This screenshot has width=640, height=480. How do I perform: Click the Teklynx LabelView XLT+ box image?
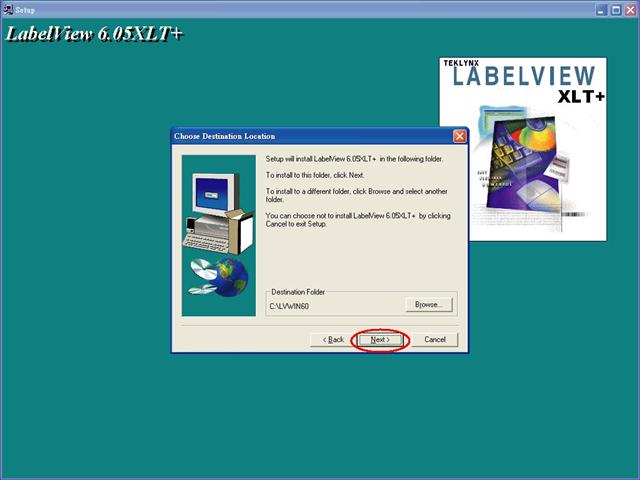pyautogui.click(x=523, y=149)
